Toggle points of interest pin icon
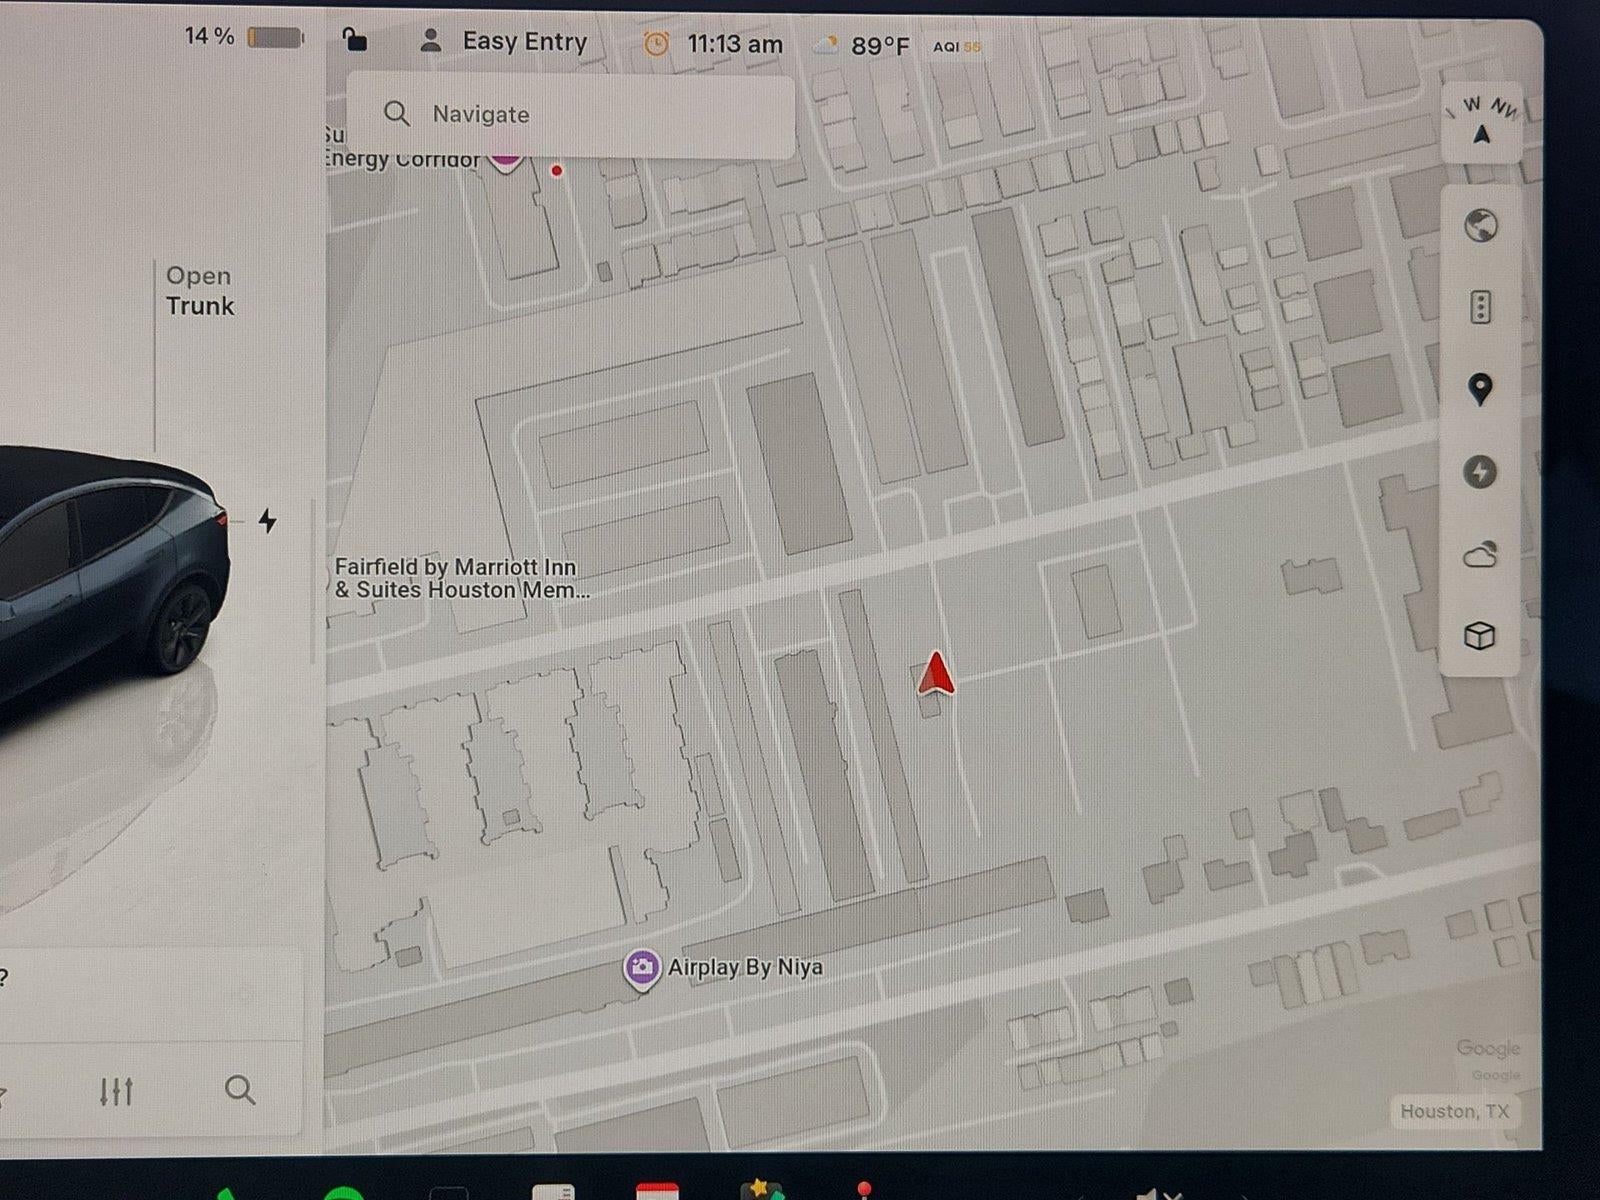The width and height of the screenshot is (1600, 1200). coord(1481,389)
